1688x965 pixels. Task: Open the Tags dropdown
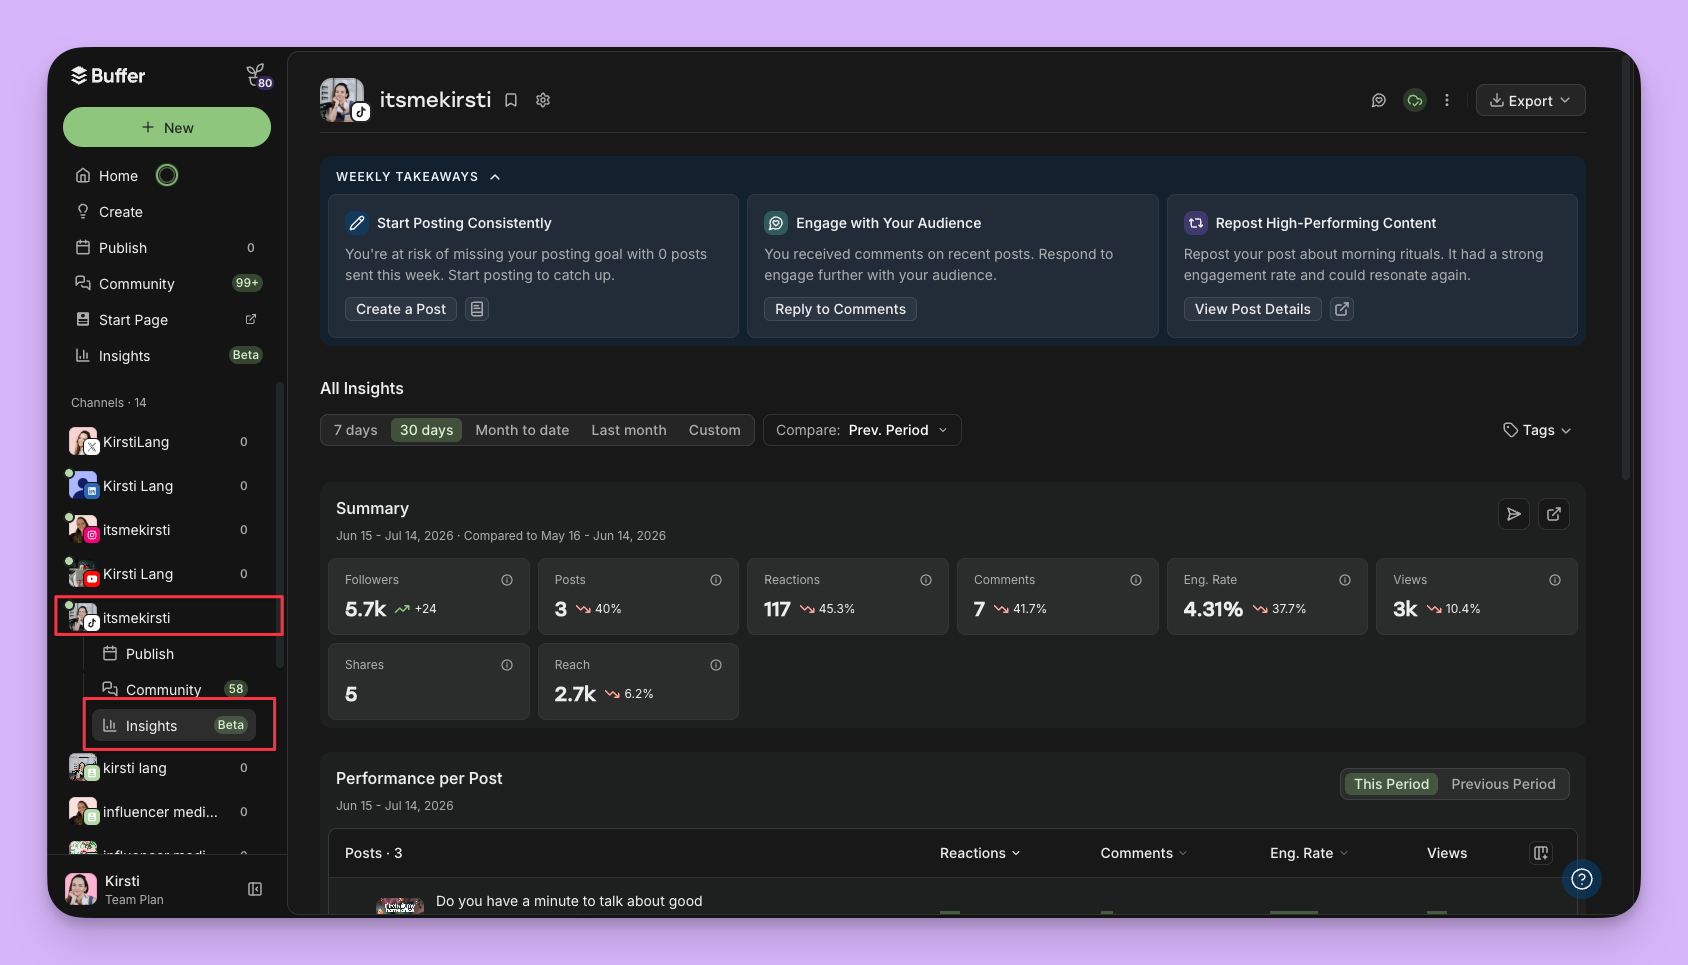tap(1537, 430)
